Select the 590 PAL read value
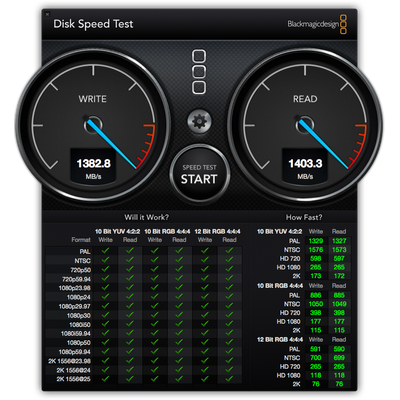Screen dimensions: 400x400 point(339,349)
